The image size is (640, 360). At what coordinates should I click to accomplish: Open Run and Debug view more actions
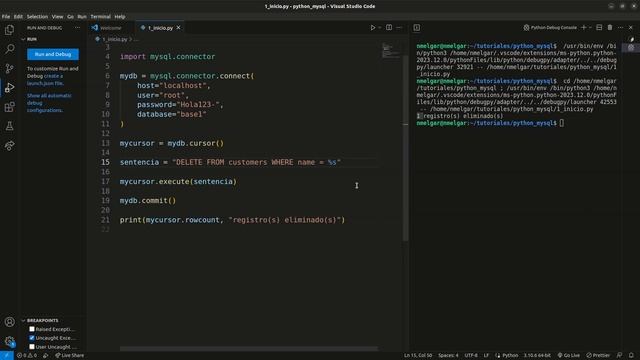[x=78, y=28]
